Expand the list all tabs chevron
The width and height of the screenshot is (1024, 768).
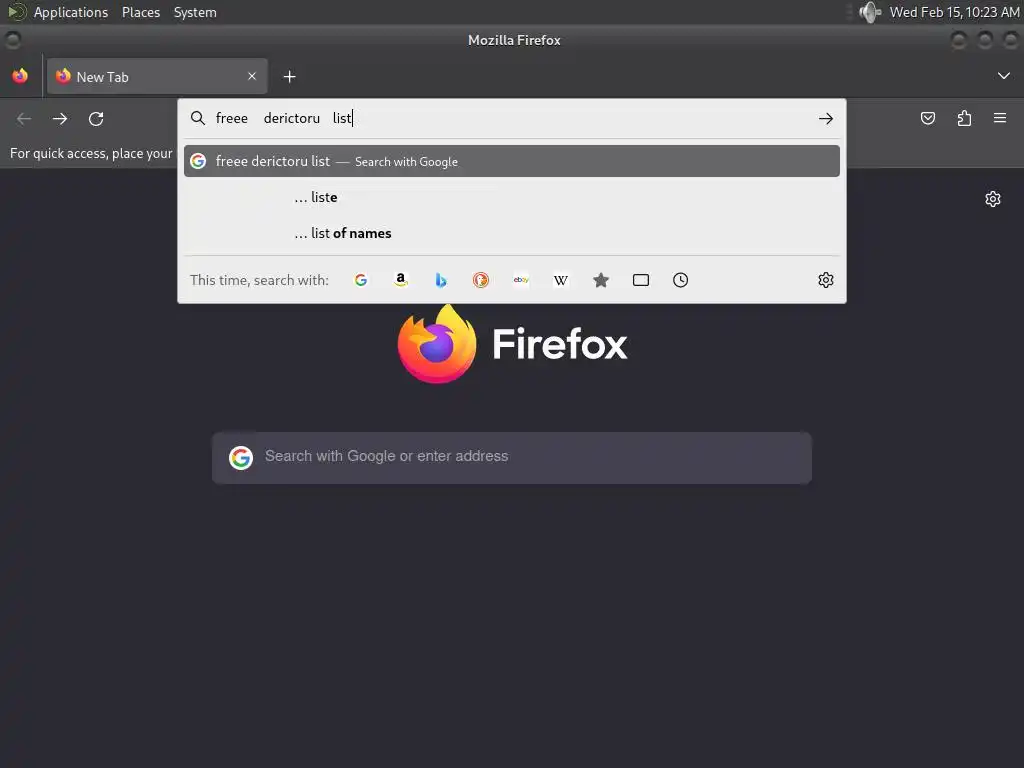tap(1003, 76)
